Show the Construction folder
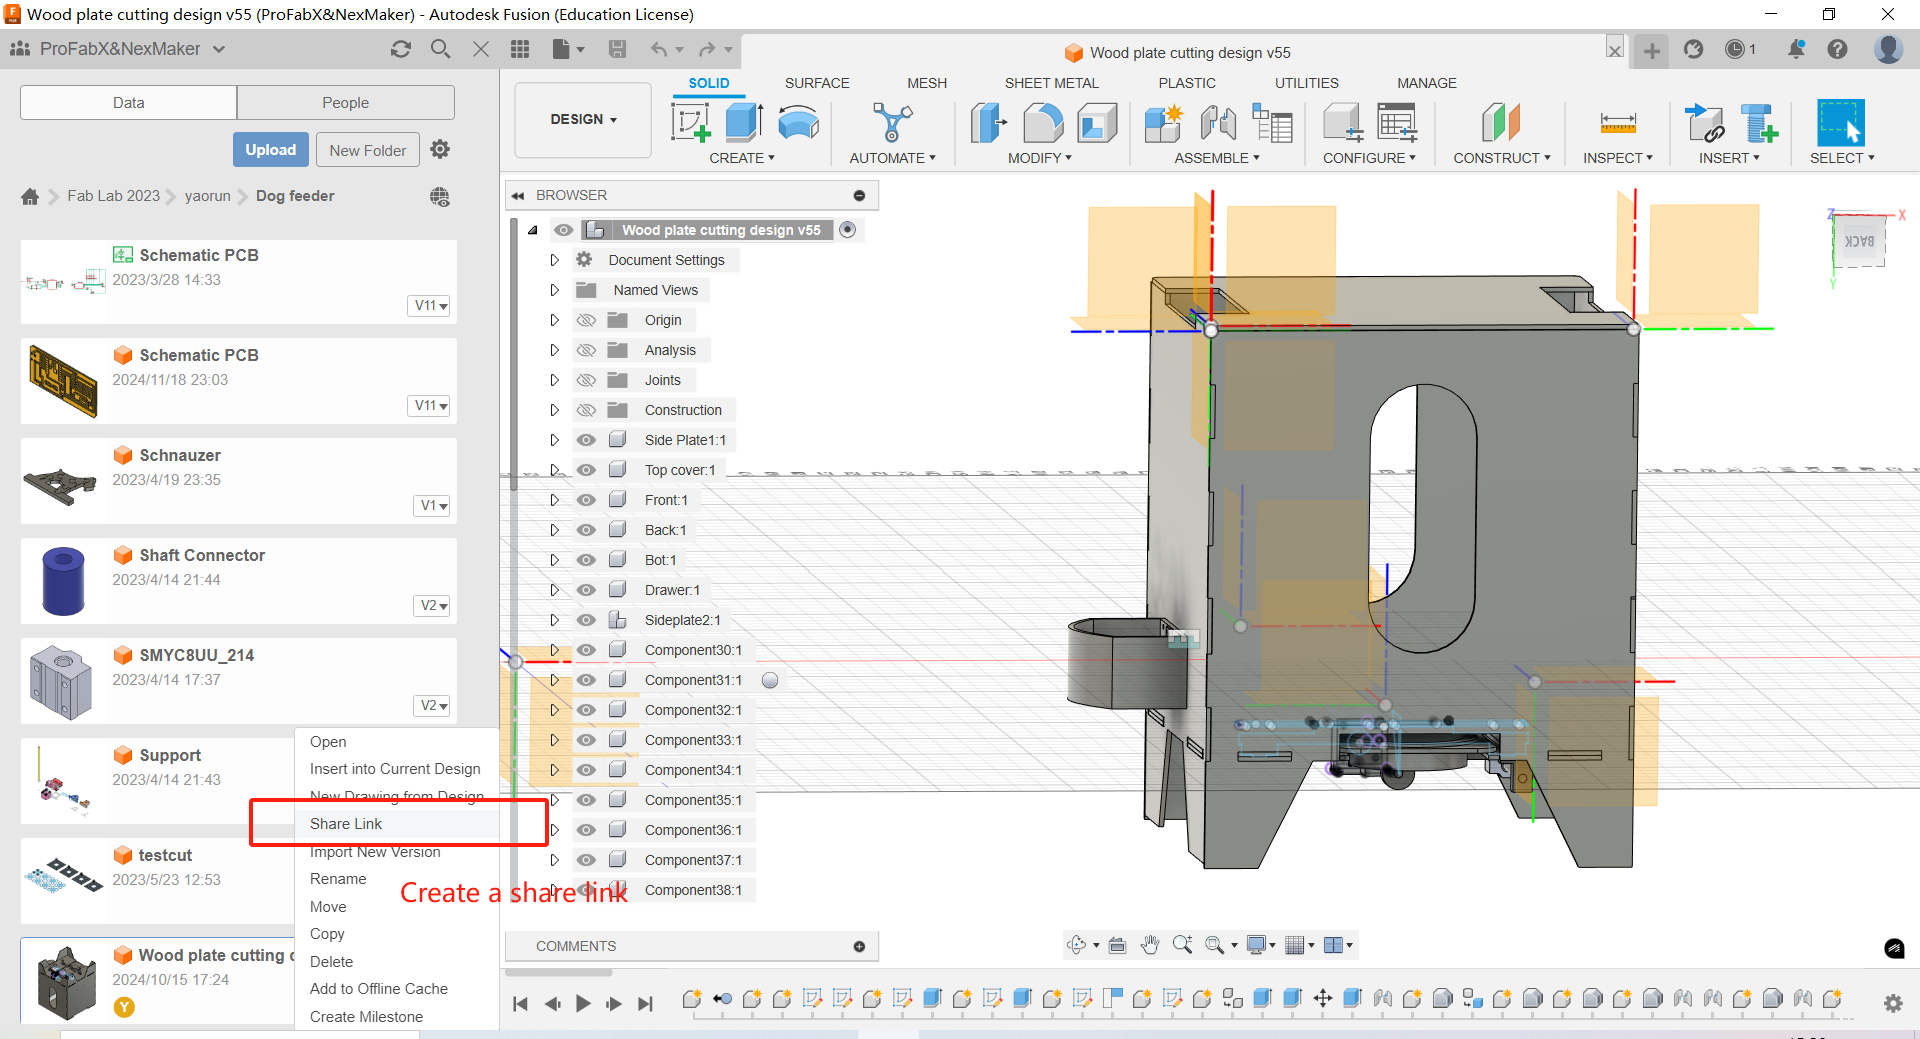1920x1039 pixels. 587,410
